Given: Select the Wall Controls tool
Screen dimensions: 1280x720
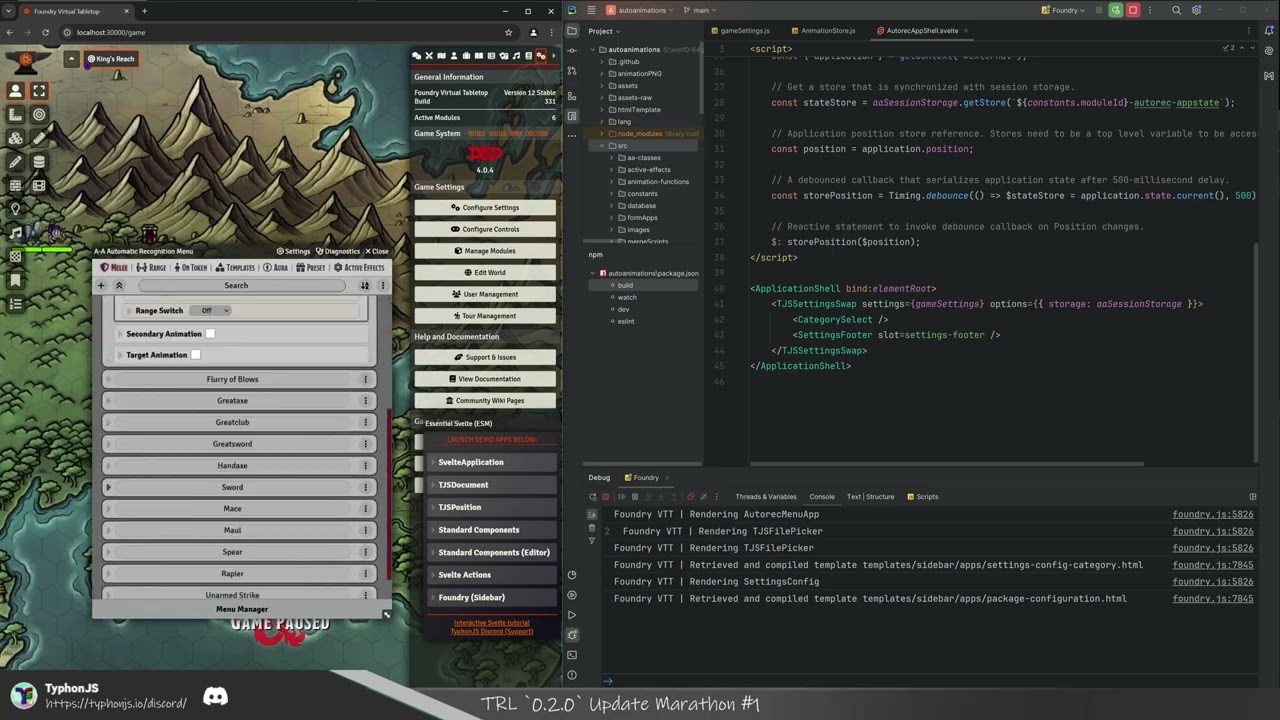Looking at the screenshot, I should click(14, 185).
